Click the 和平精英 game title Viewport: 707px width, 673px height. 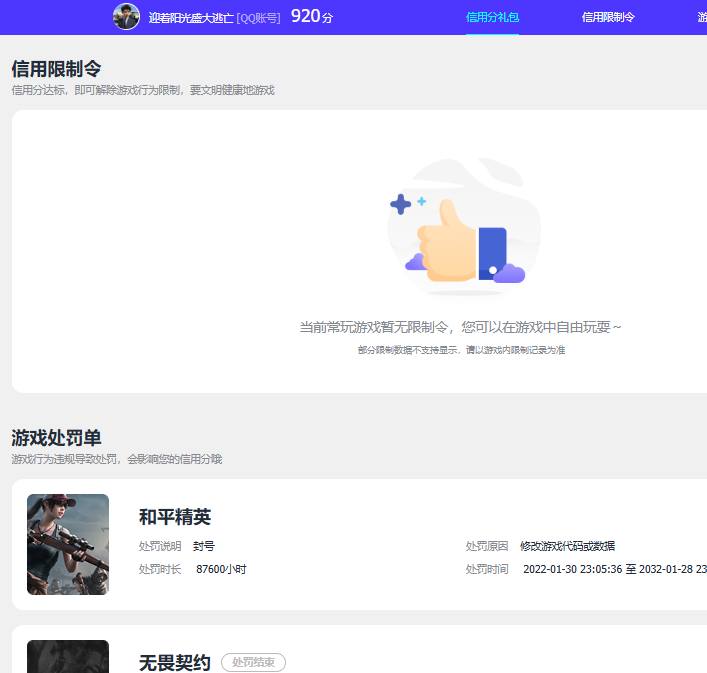[x=175, y=517]
